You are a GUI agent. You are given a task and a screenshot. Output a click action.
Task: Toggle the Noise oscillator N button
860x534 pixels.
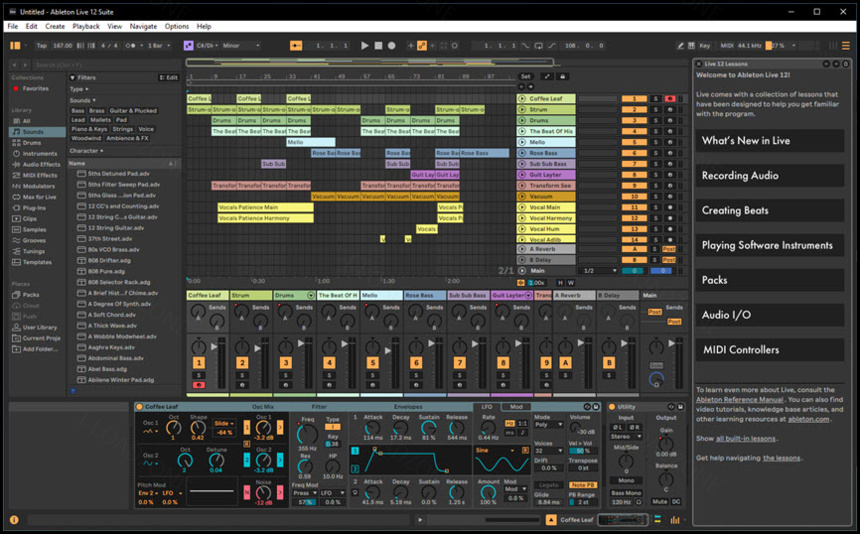(x=247, y=492)
